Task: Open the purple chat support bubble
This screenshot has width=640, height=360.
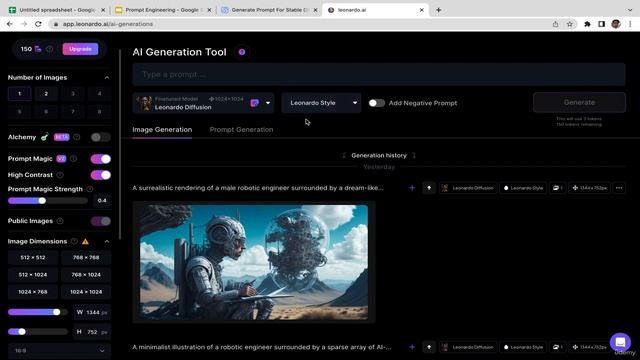Action: pos(620,342)
